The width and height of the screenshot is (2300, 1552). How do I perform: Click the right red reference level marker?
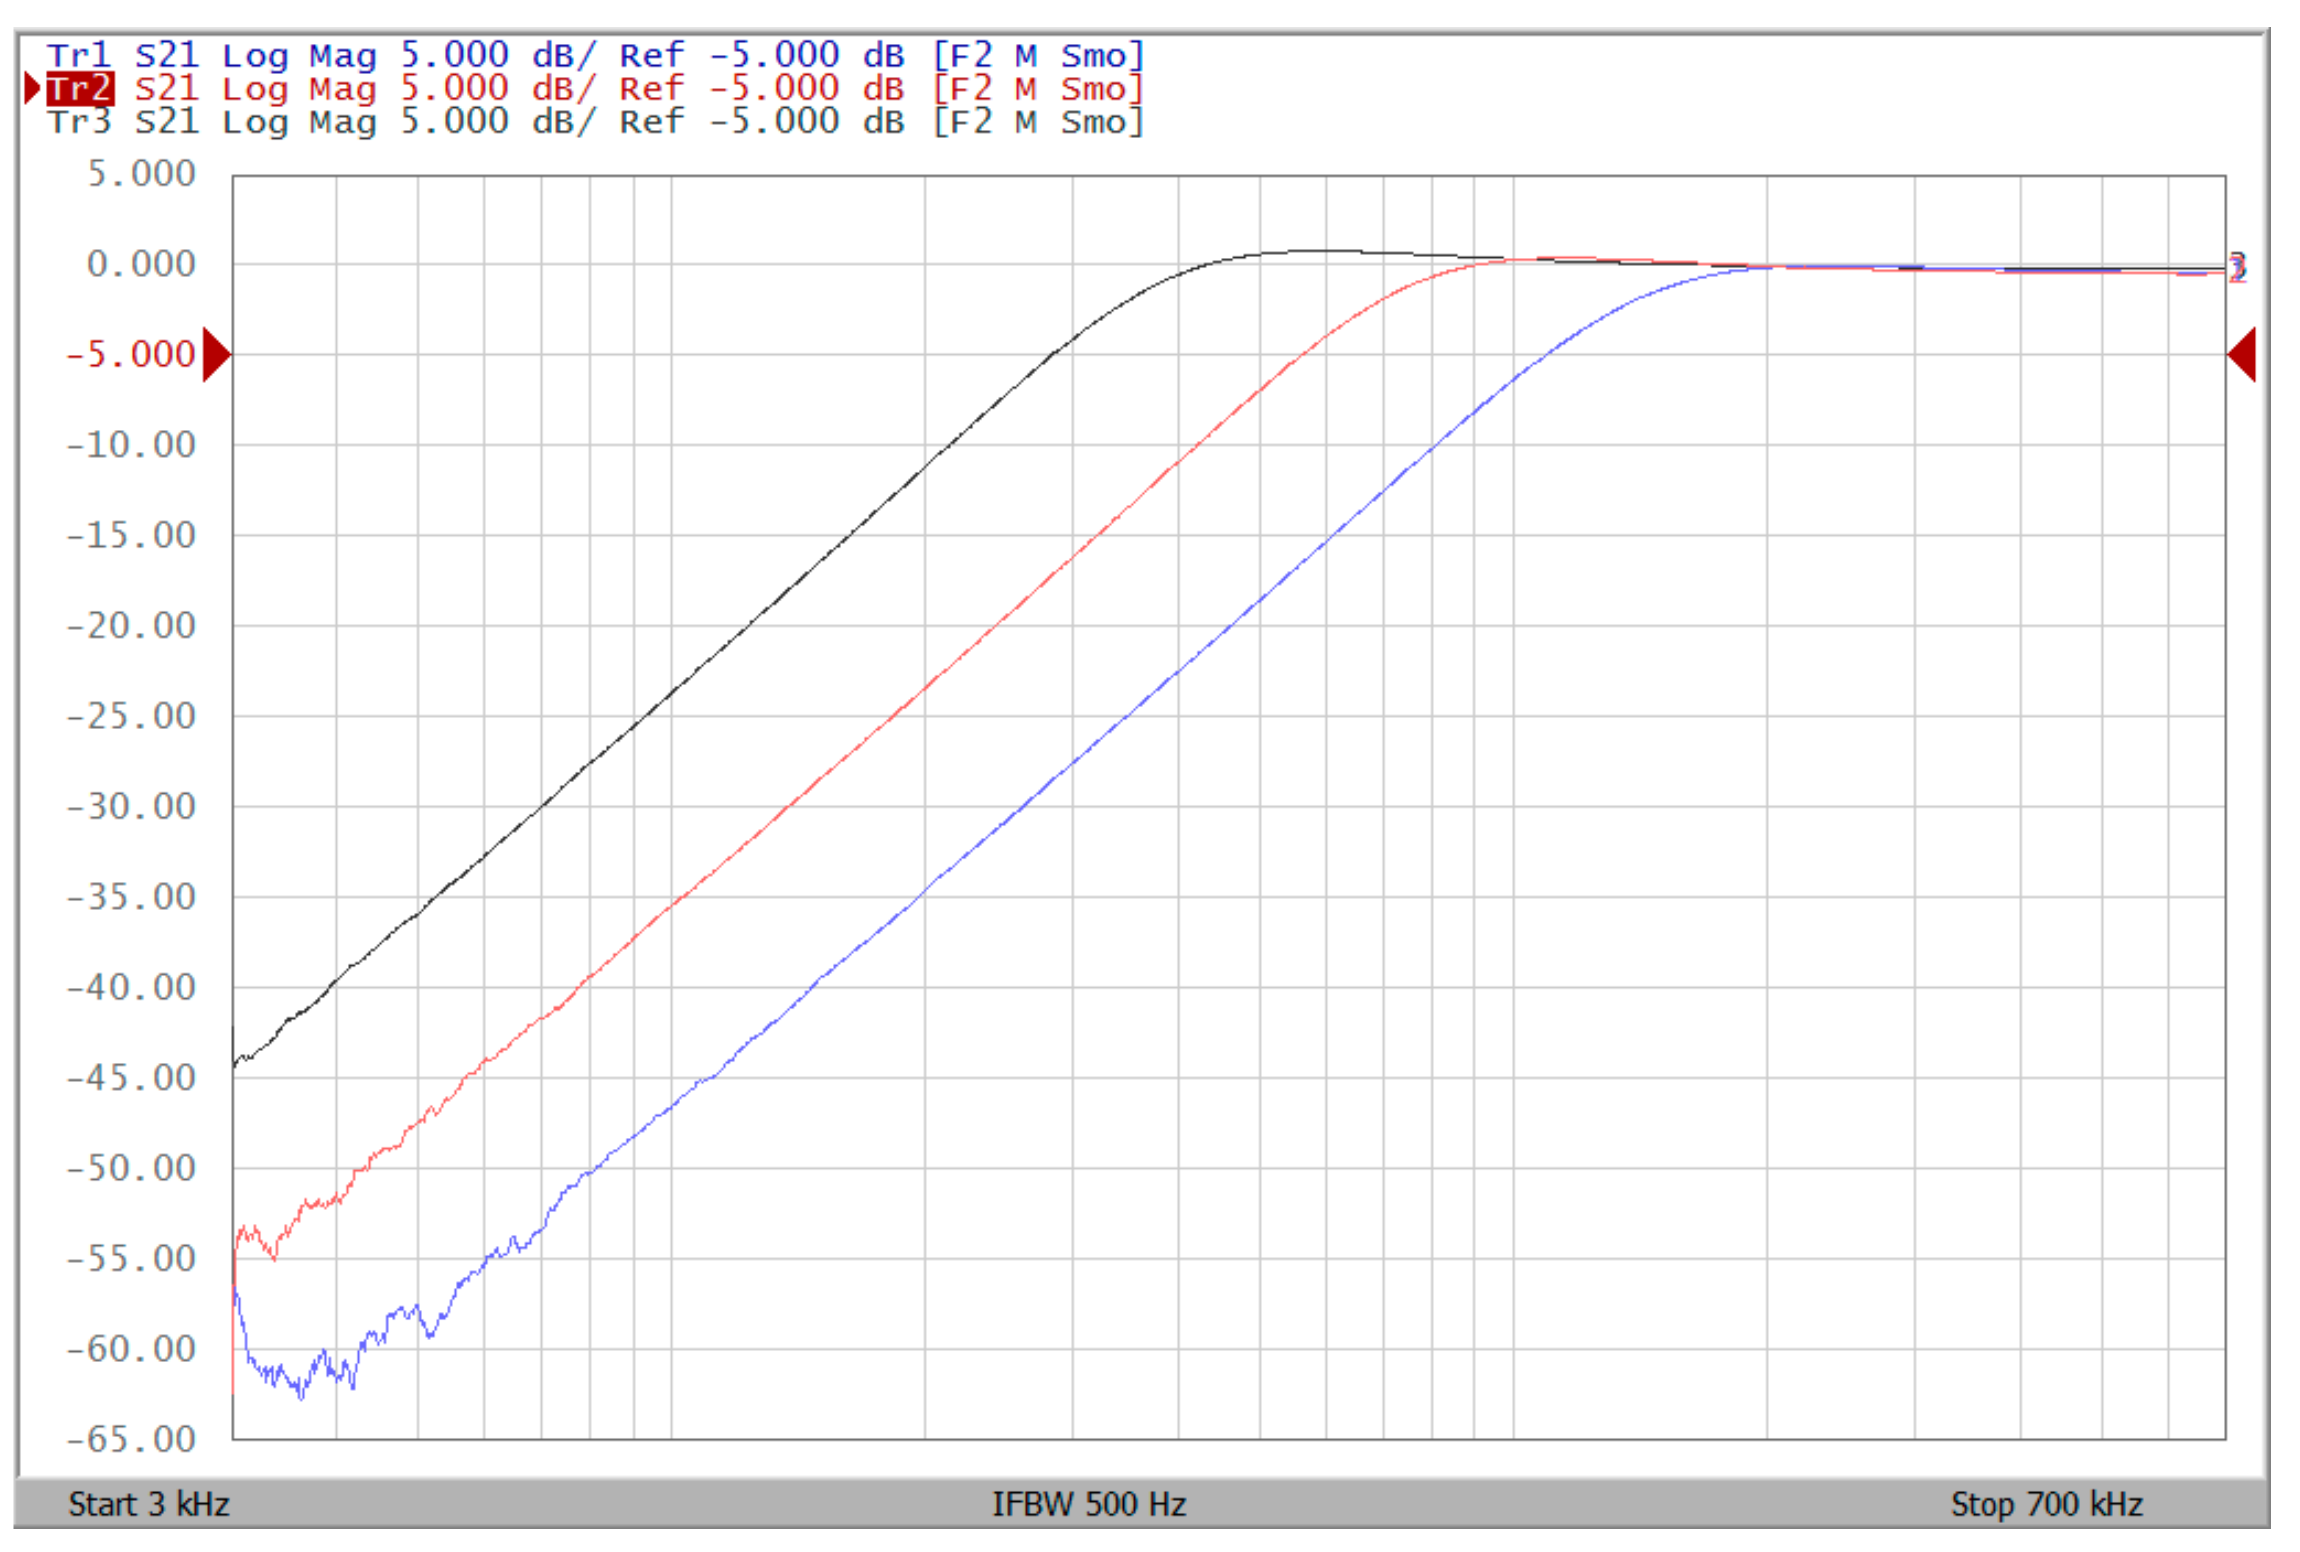point(2241,354)
